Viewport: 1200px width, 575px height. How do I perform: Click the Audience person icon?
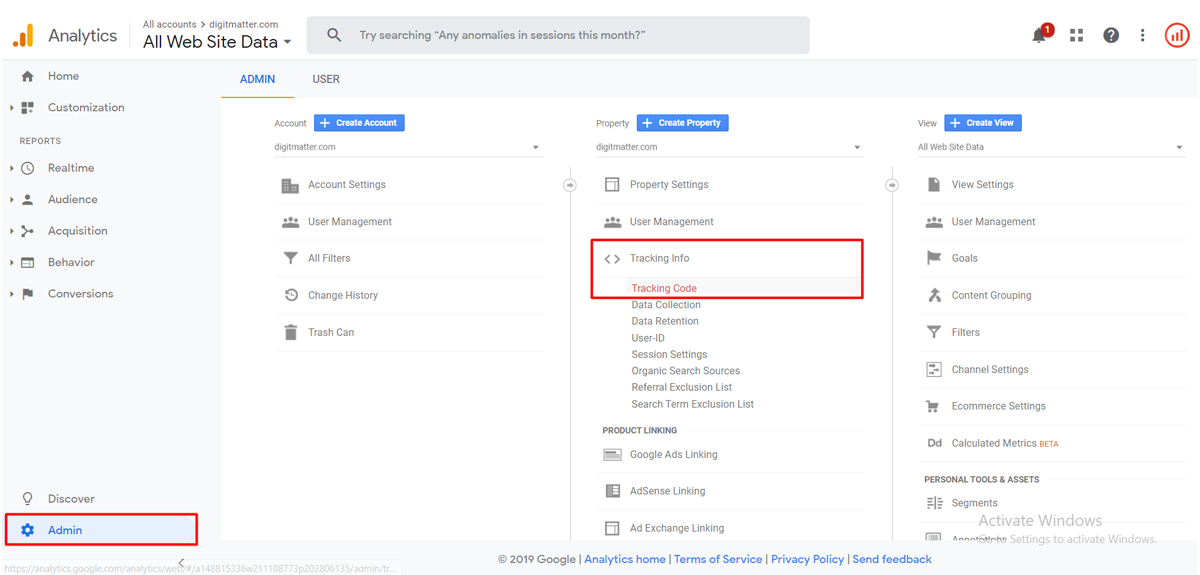point(27,199)
